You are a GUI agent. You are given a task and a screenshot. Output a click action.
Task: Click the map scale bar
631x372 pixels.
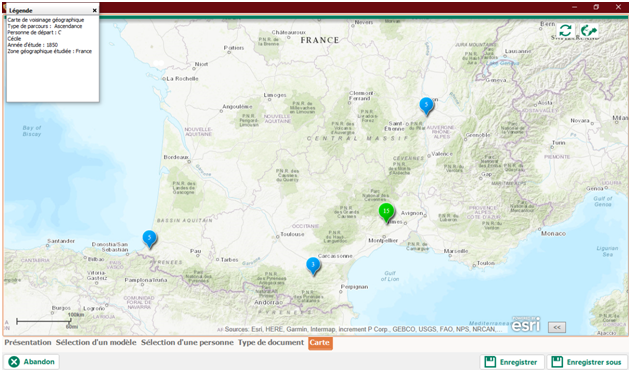pyautogui.click(x=43, y=321)
